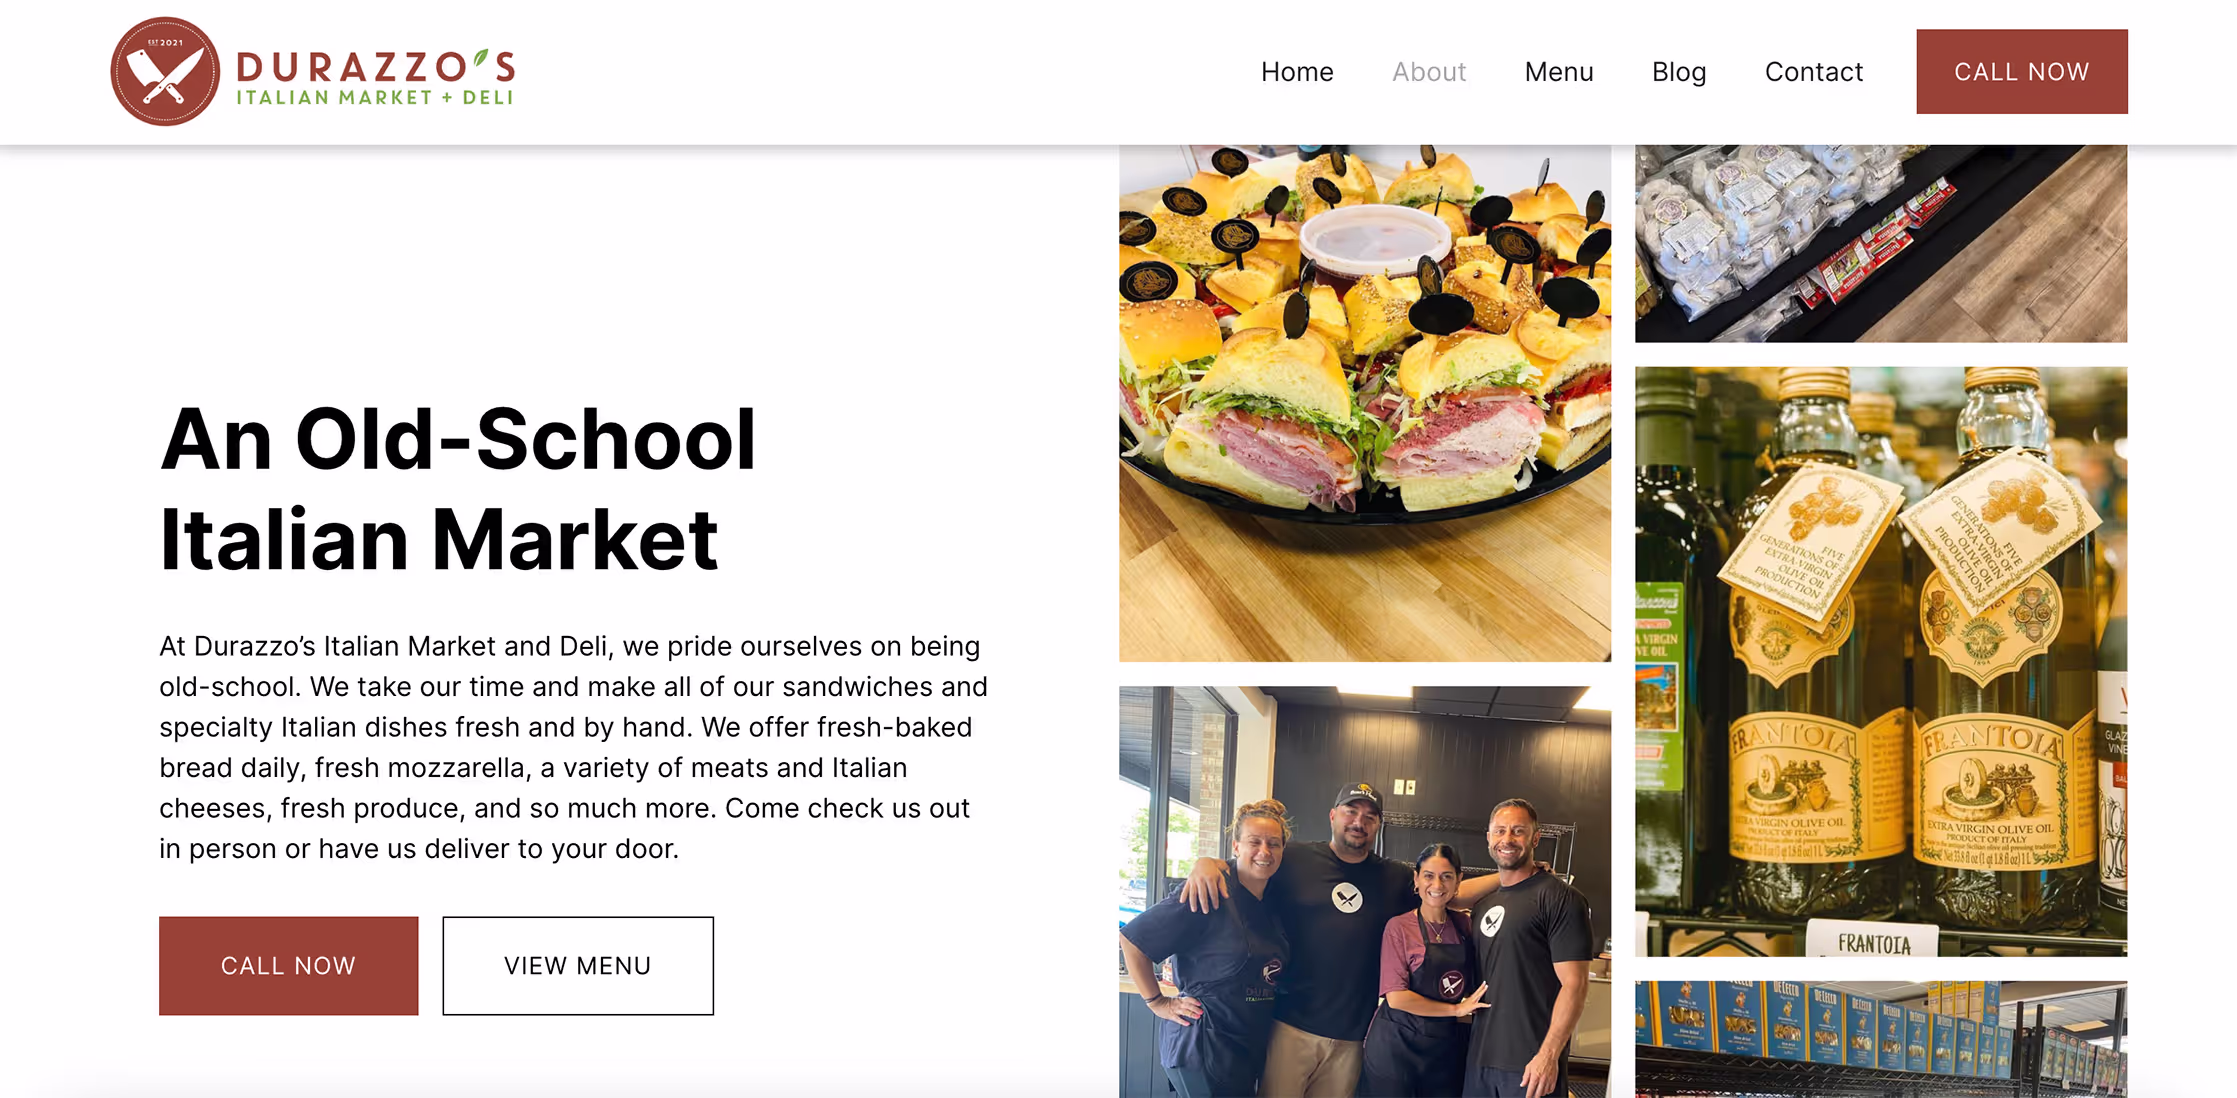Click the Durazzo's Italian Market + Deli wordmark
The height and width of the screenshot is (1098, 2237).
(x=375, y=77)
